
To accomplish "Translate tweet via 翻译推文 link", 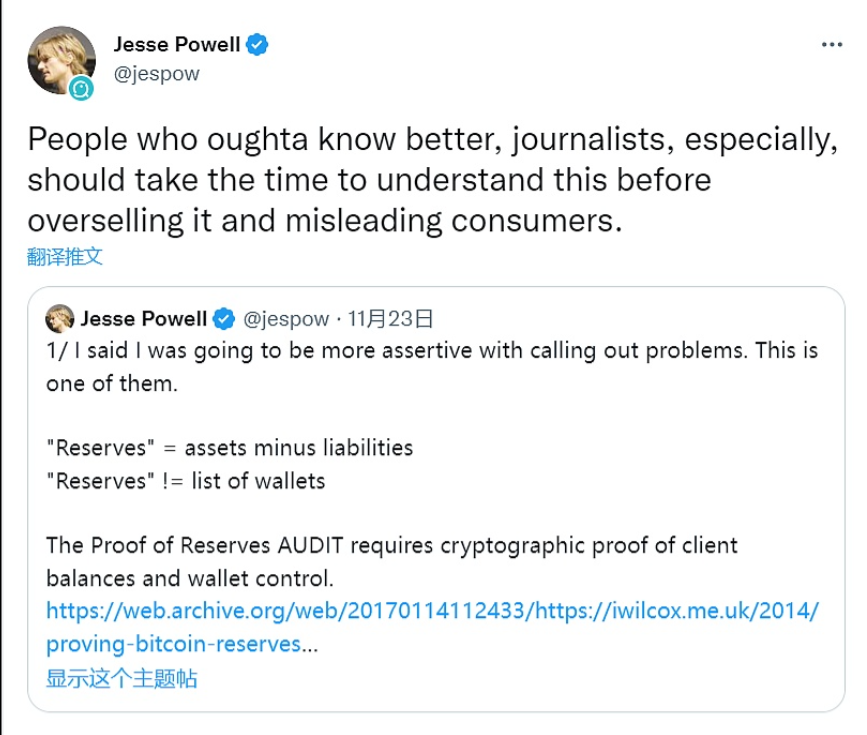I will click(x=65, y=256).
